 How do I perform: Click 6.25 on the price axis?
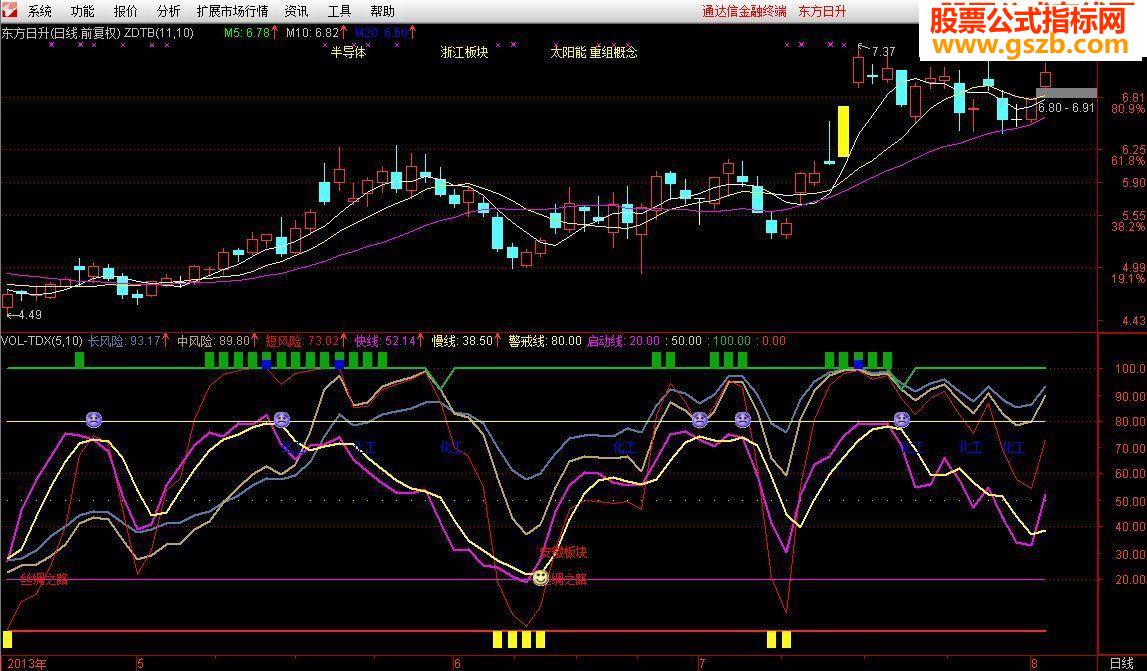[1133, 149]
